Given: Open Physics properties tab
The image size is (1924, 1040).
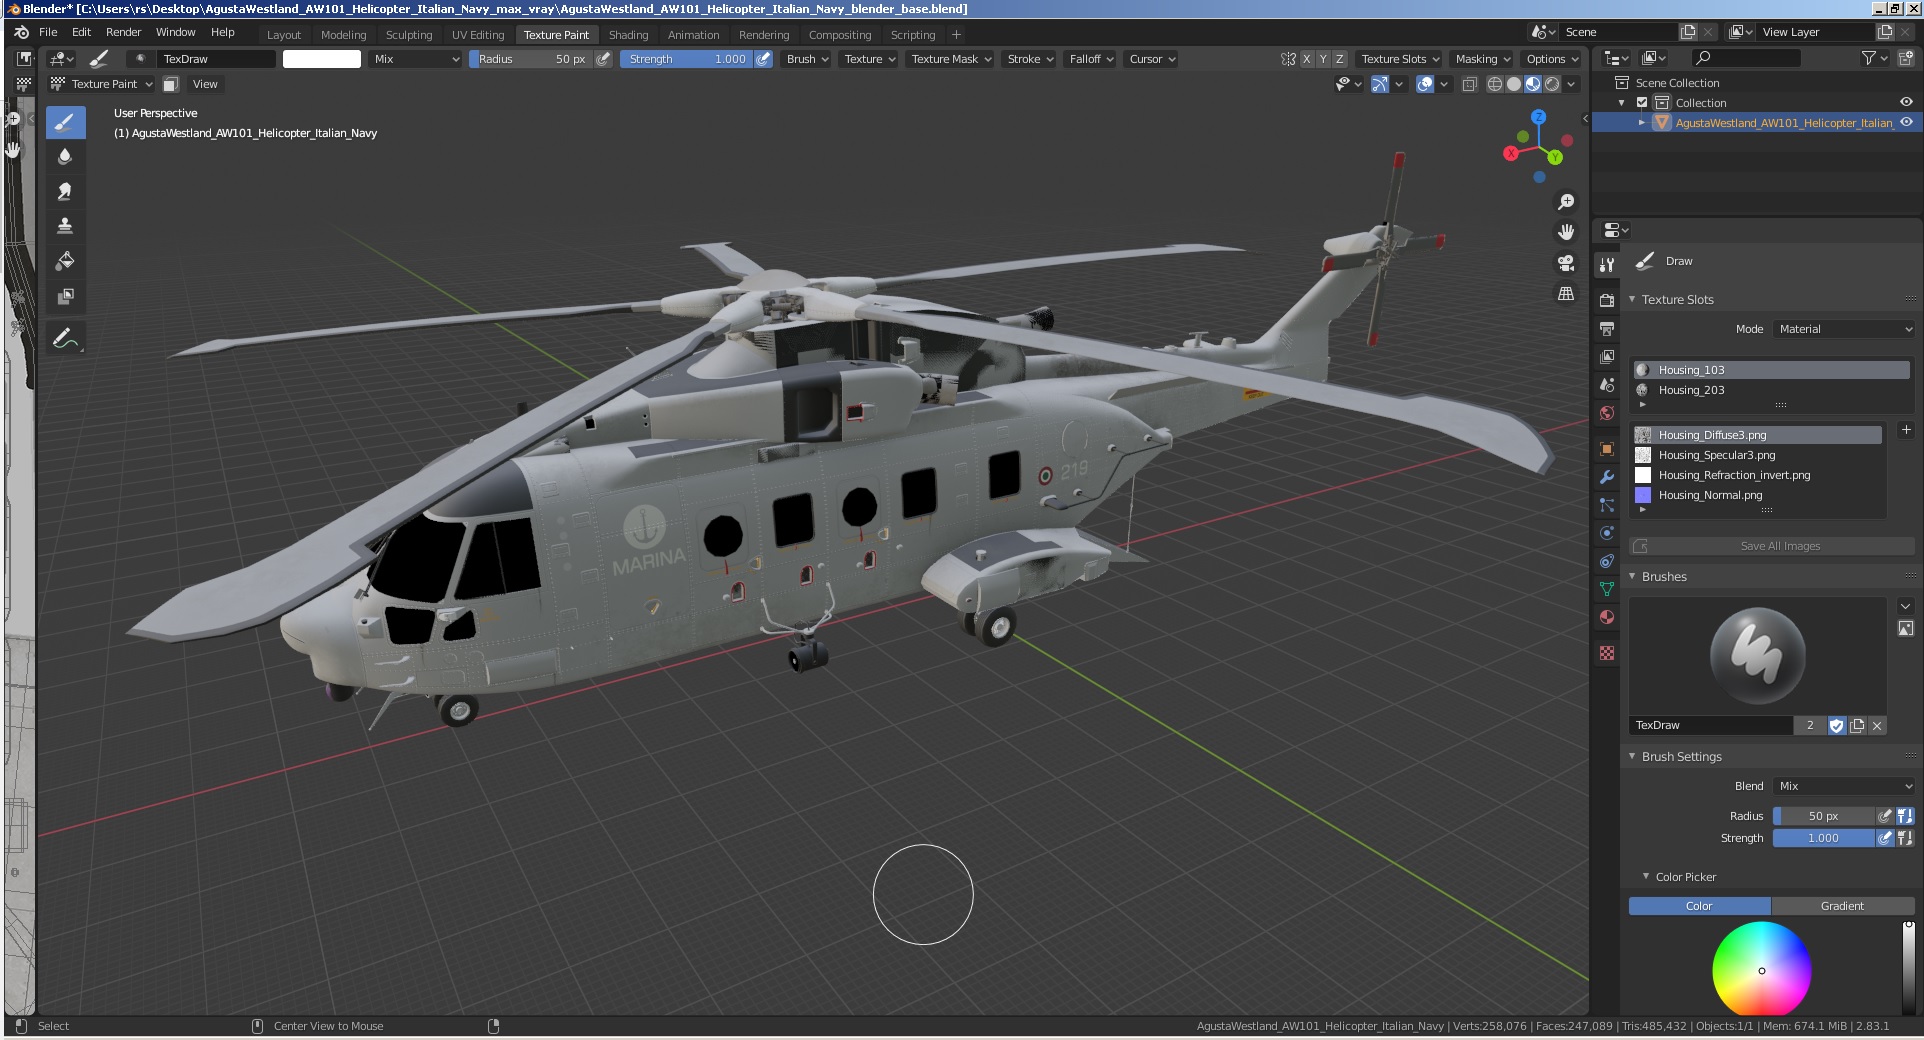Looking at the screenshot, I should click(x=1607, y=533).
